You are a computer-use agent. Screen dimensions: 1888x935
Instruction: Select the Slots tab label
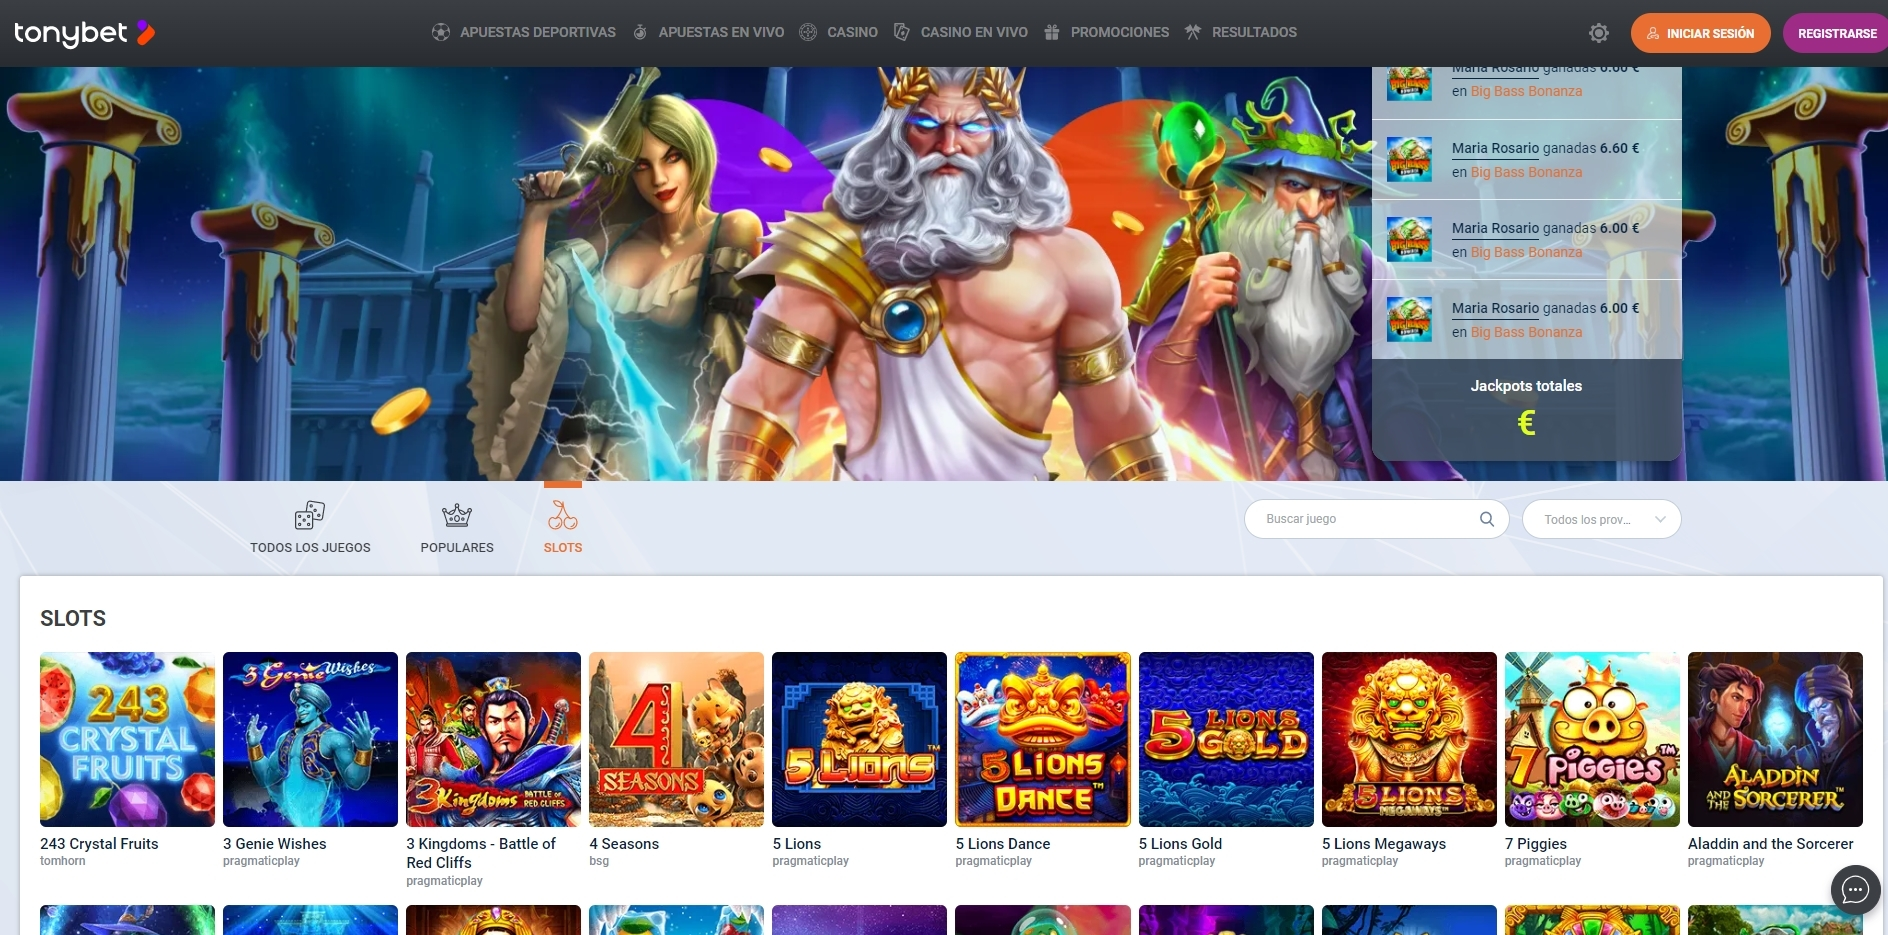pyautogui.click(x=563, y=548)
